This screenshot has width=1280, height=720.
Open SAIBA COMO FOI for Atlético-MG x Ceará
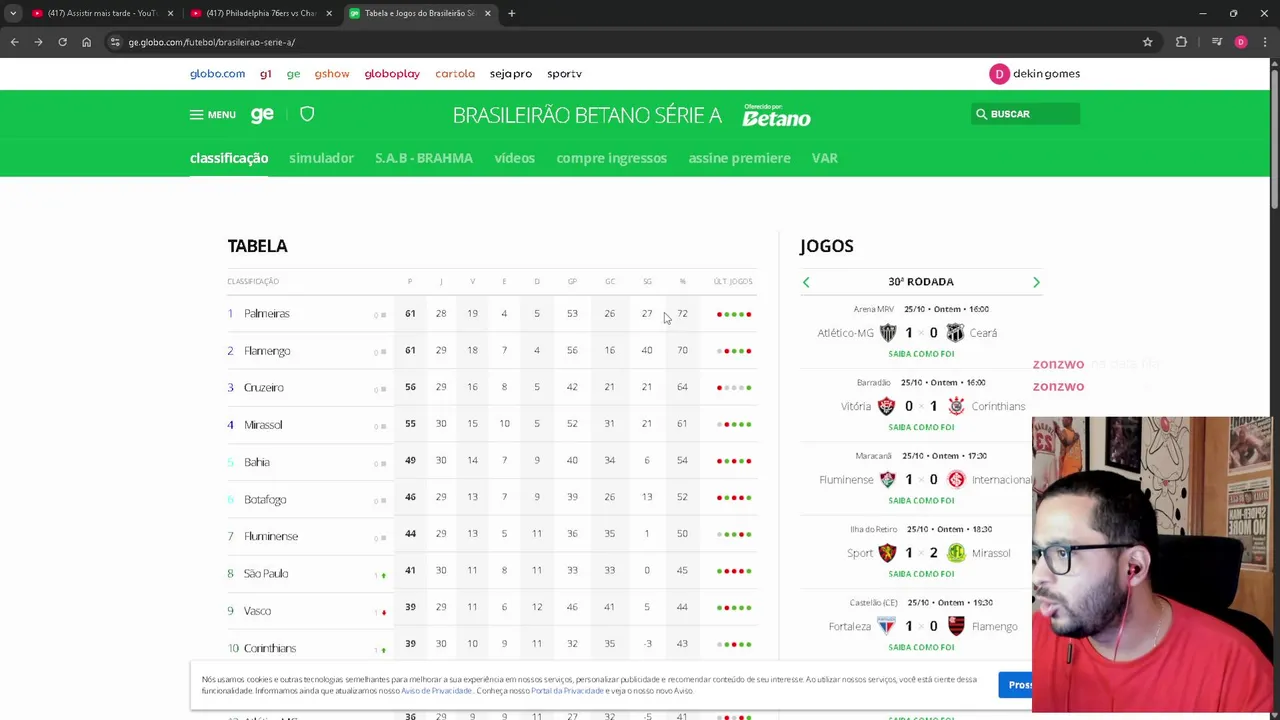(921, 354)
